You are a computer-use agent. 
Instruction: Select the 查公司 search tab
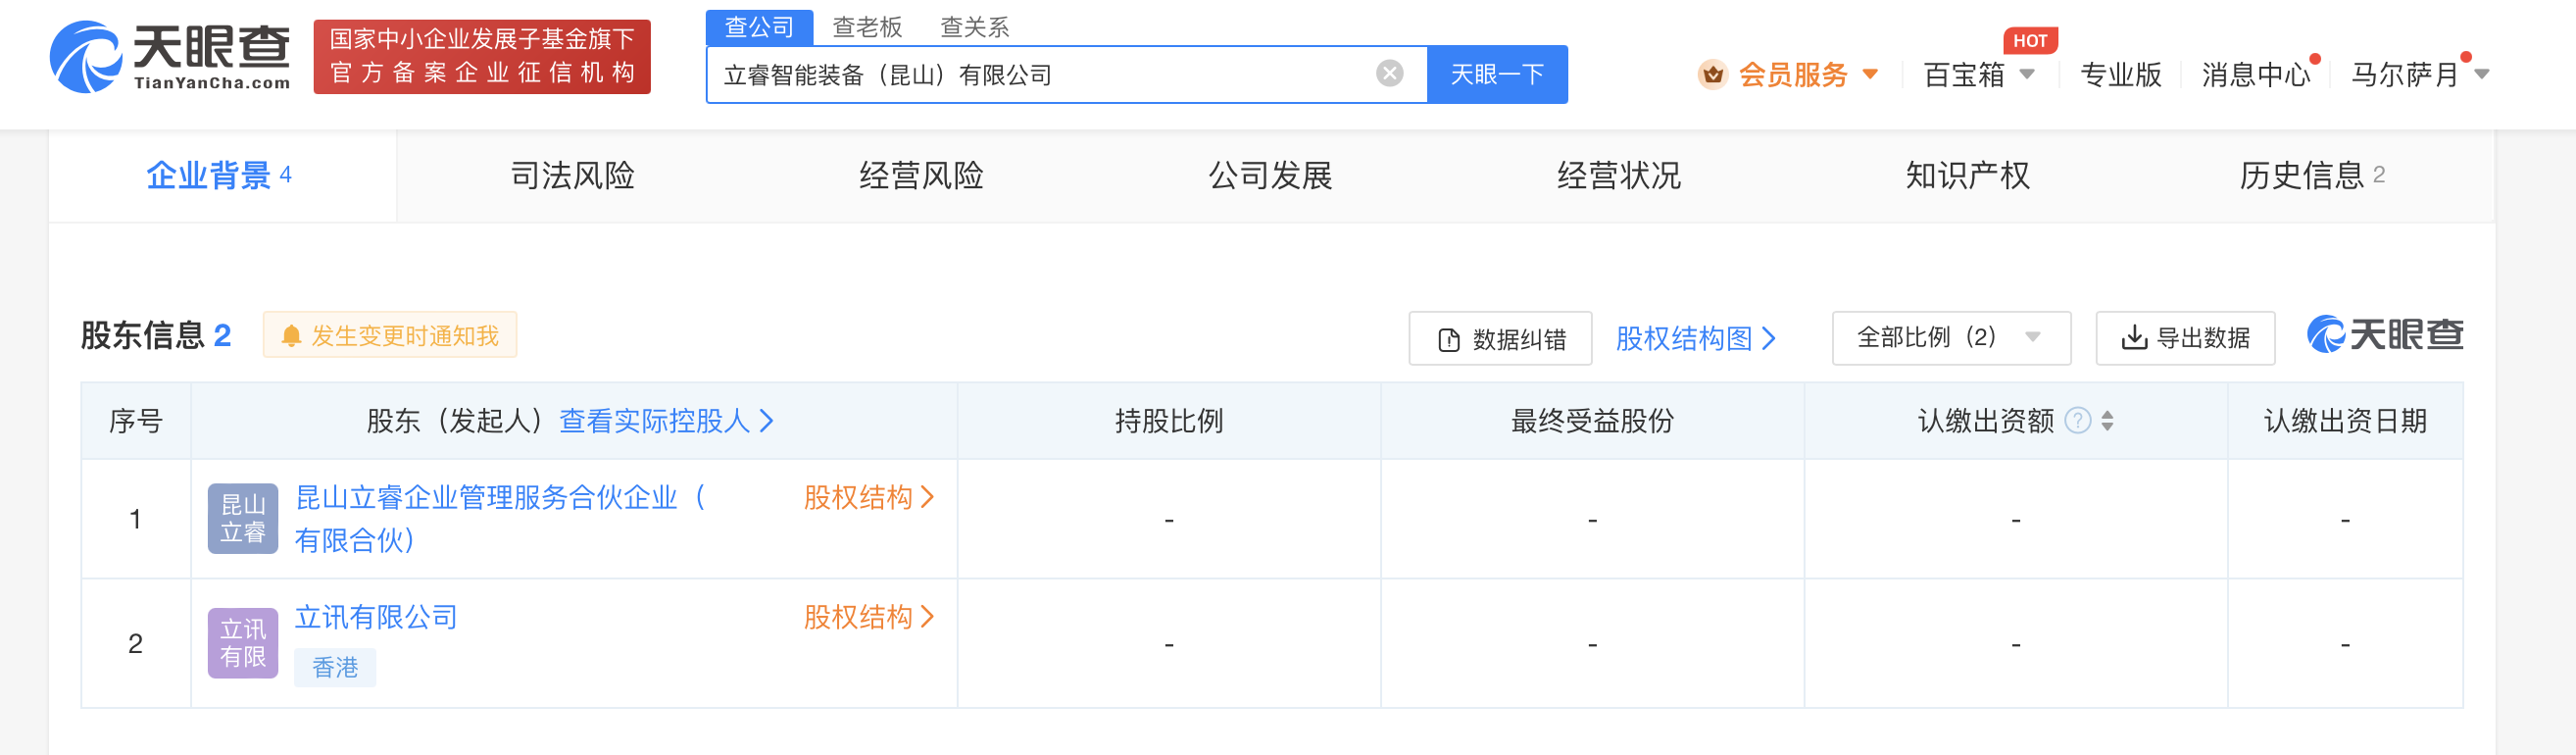(759, 27)
